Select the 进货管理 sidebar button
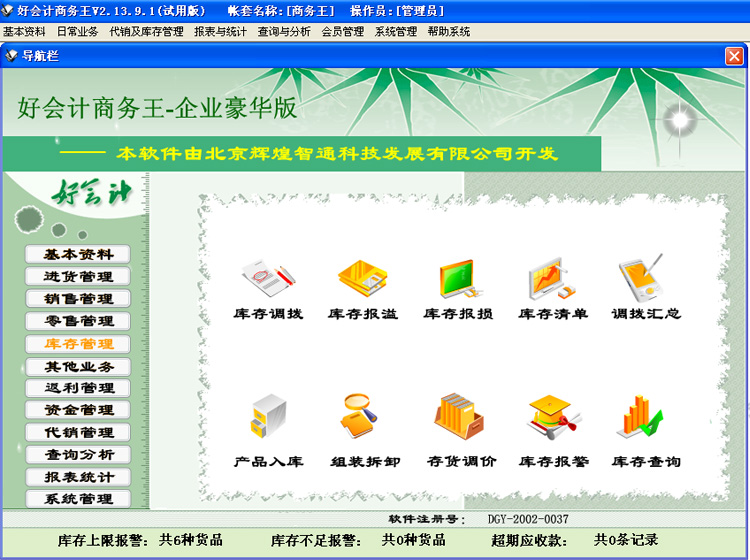 click(x=78, y=276)
